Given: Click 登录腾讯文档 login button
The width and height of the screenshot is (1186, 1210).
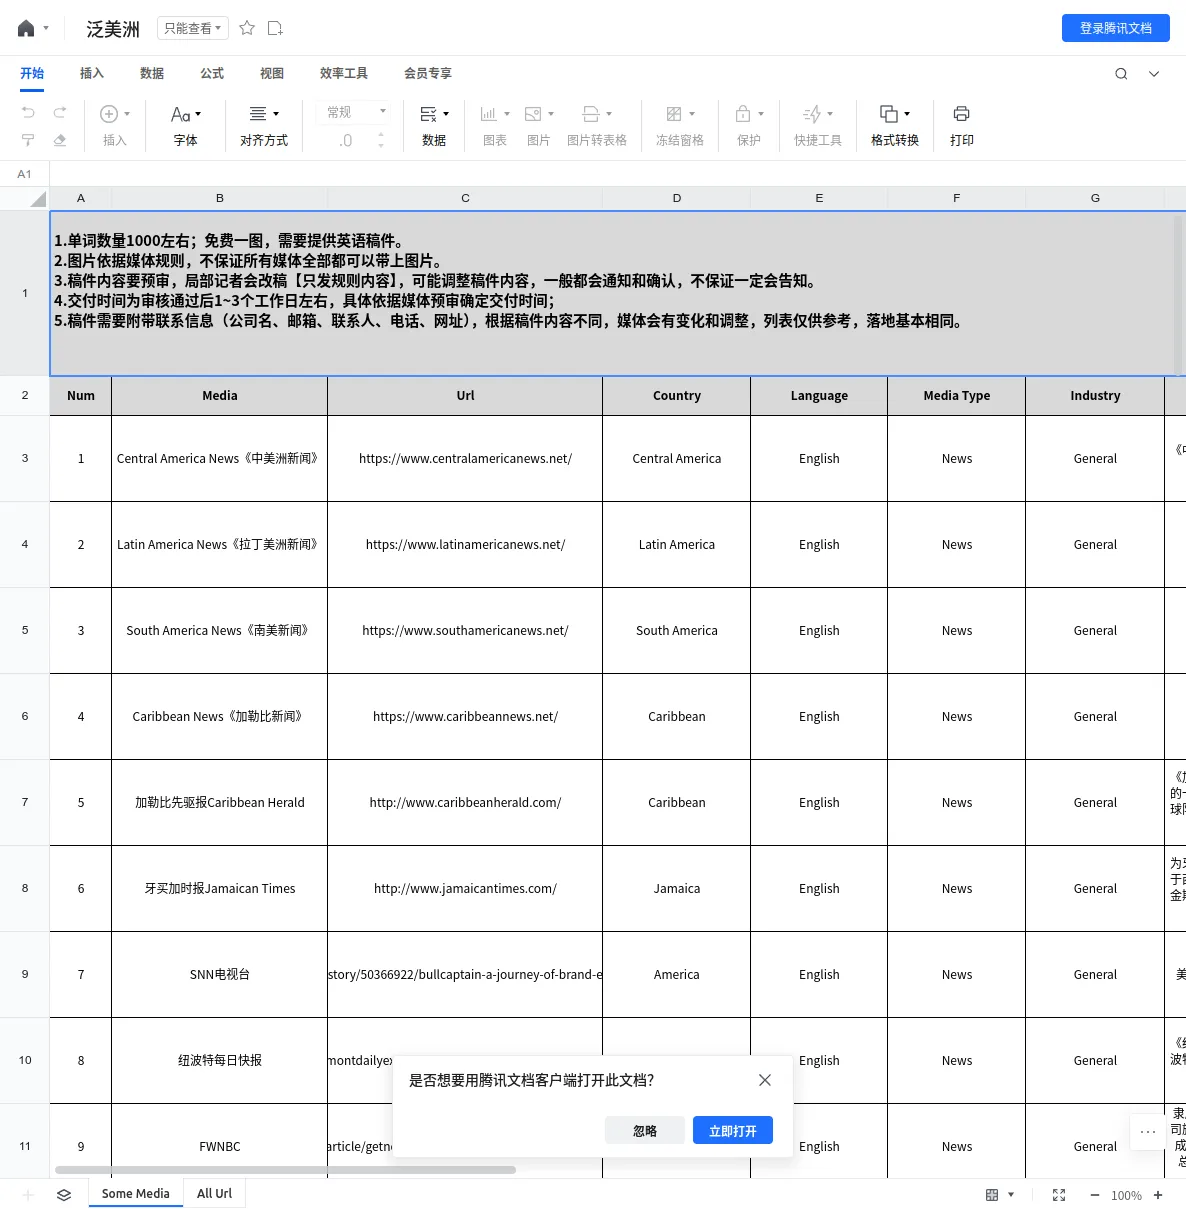Looking at the screenshot, I should 1116,28.
